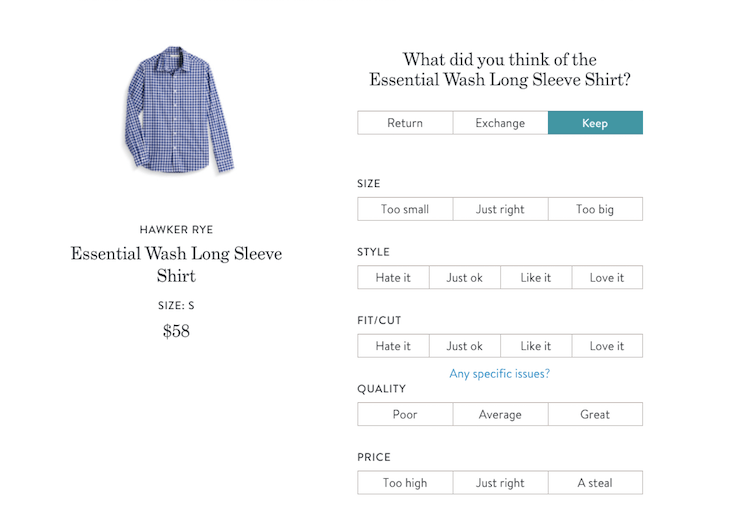Mark size as Just right
This screenshot has height=511, width=743.
point(500,209)
